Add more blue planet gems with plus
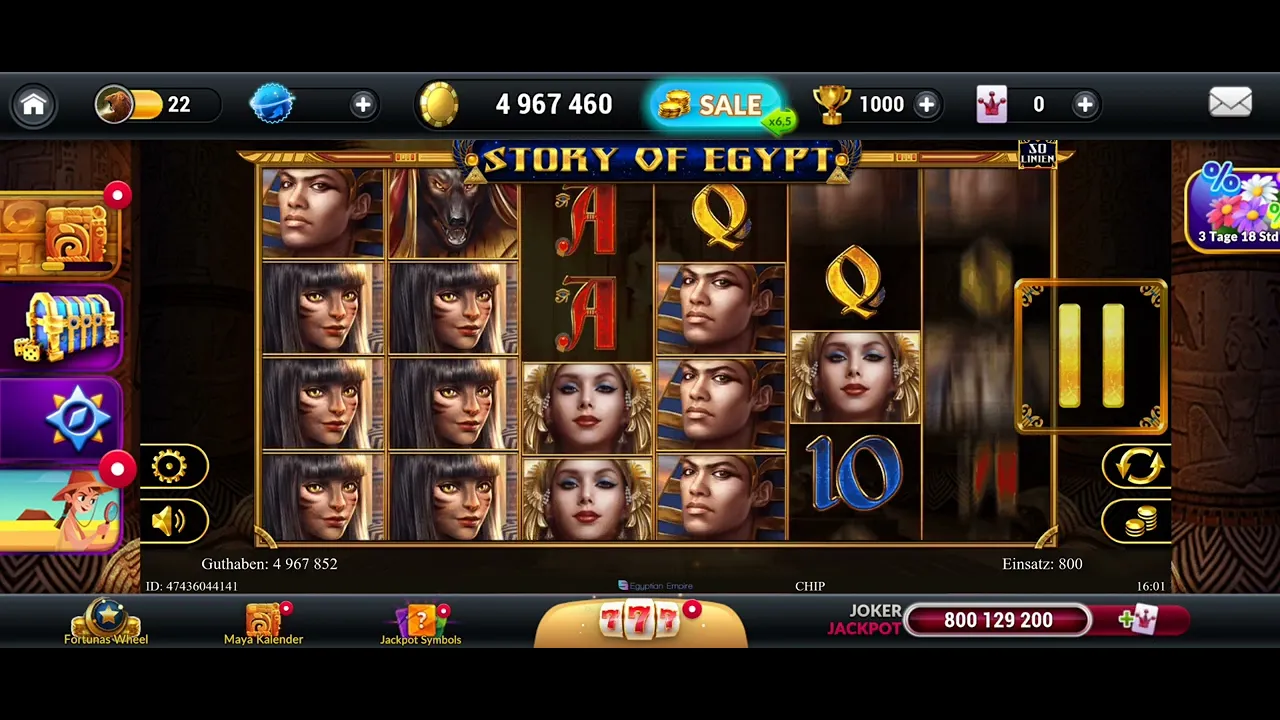 363,104
